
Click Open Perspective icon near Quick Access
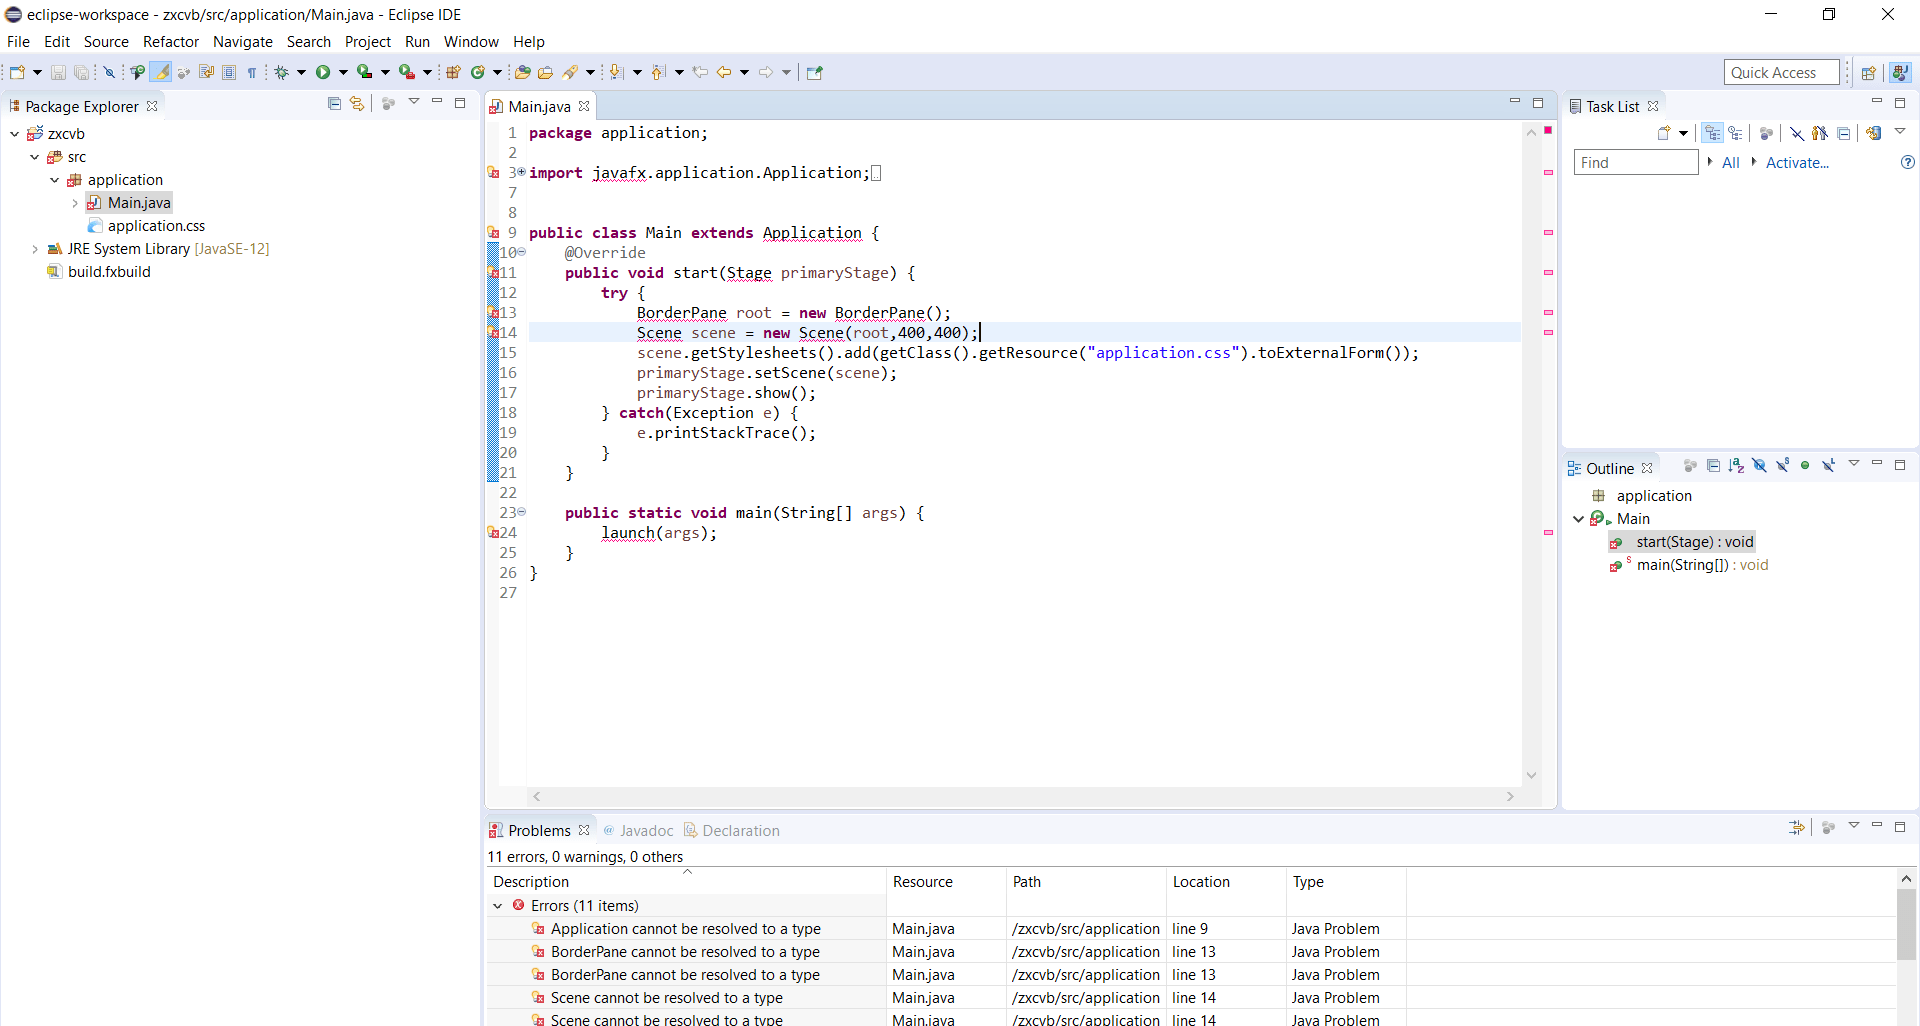tap(1868, 72)
